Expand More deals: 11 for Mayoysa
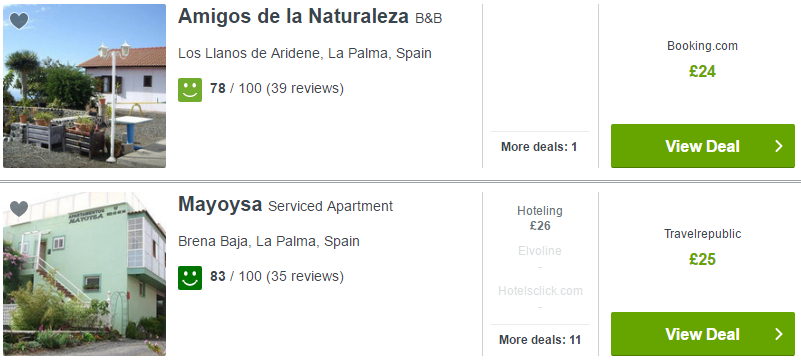The image size is (801, 363). point(540,340)
